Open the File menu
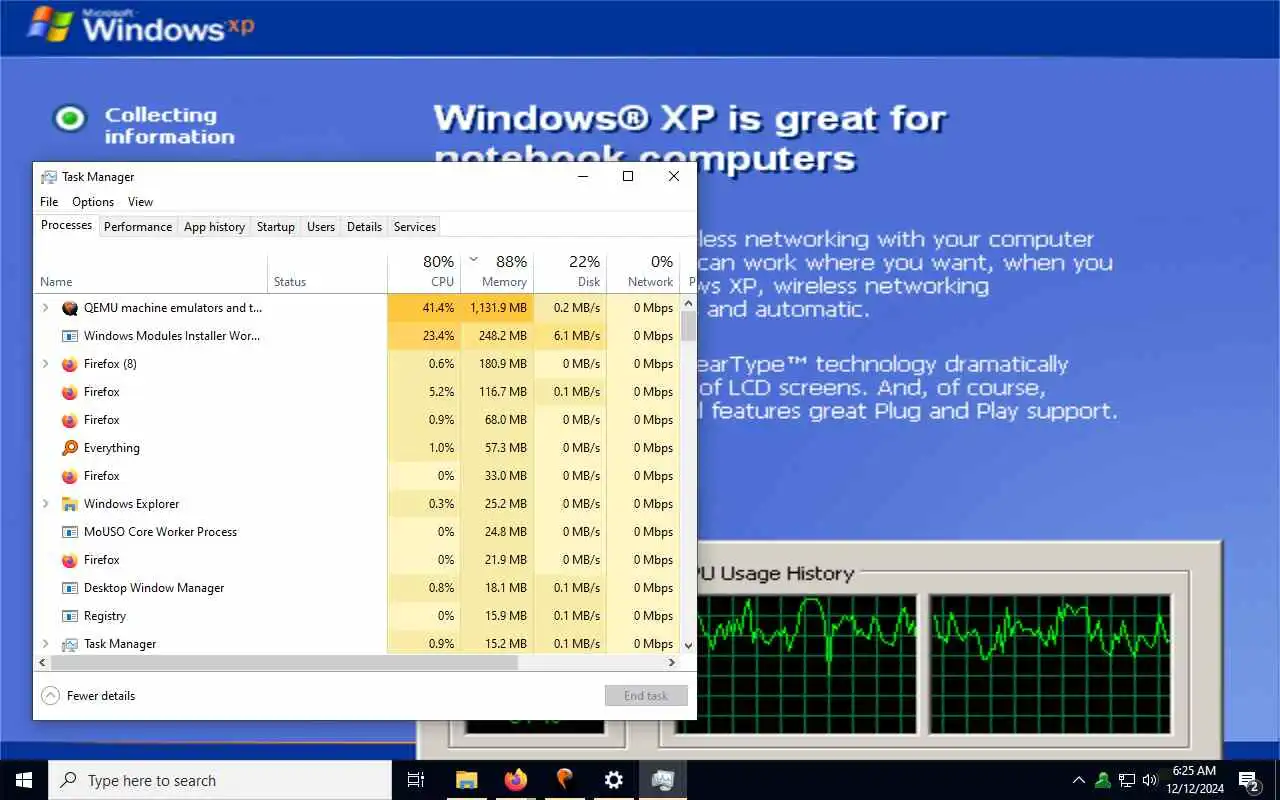This screenshot has width=1280, height=800. [49, 202]
